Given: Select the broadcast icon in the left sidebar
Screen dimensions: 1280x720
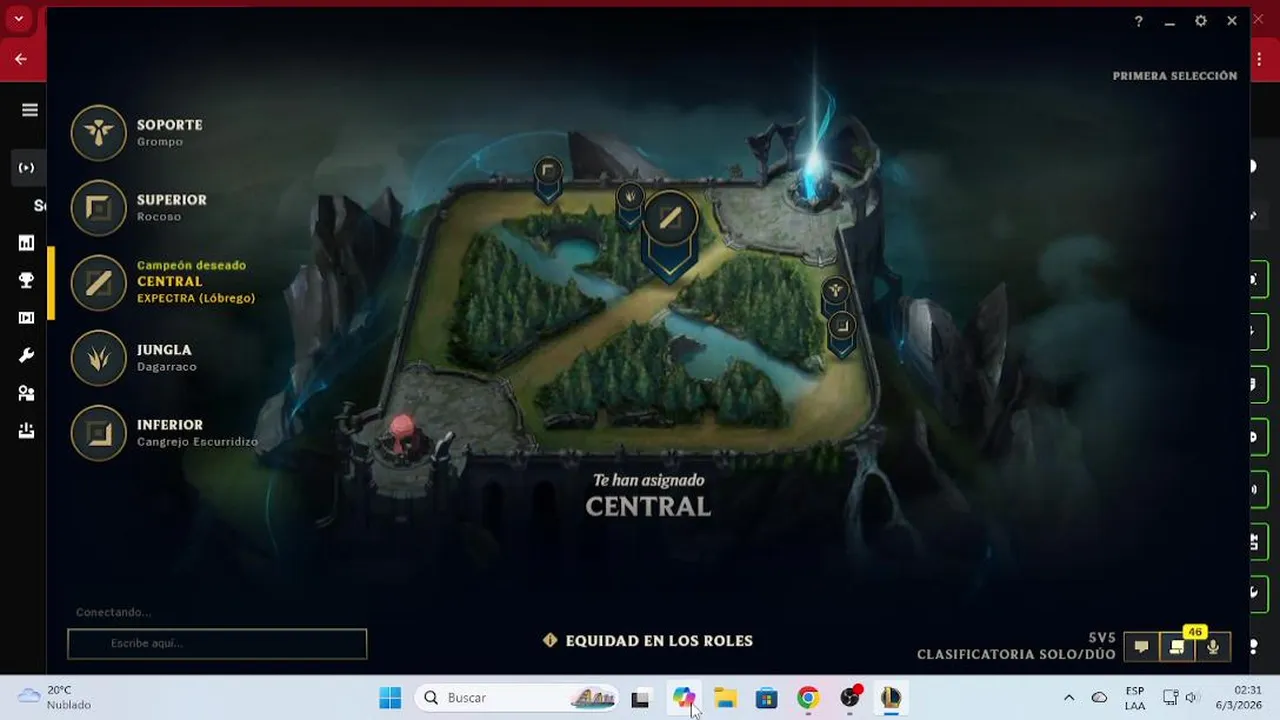Looking at the screenshot, I should click(26, 168).
